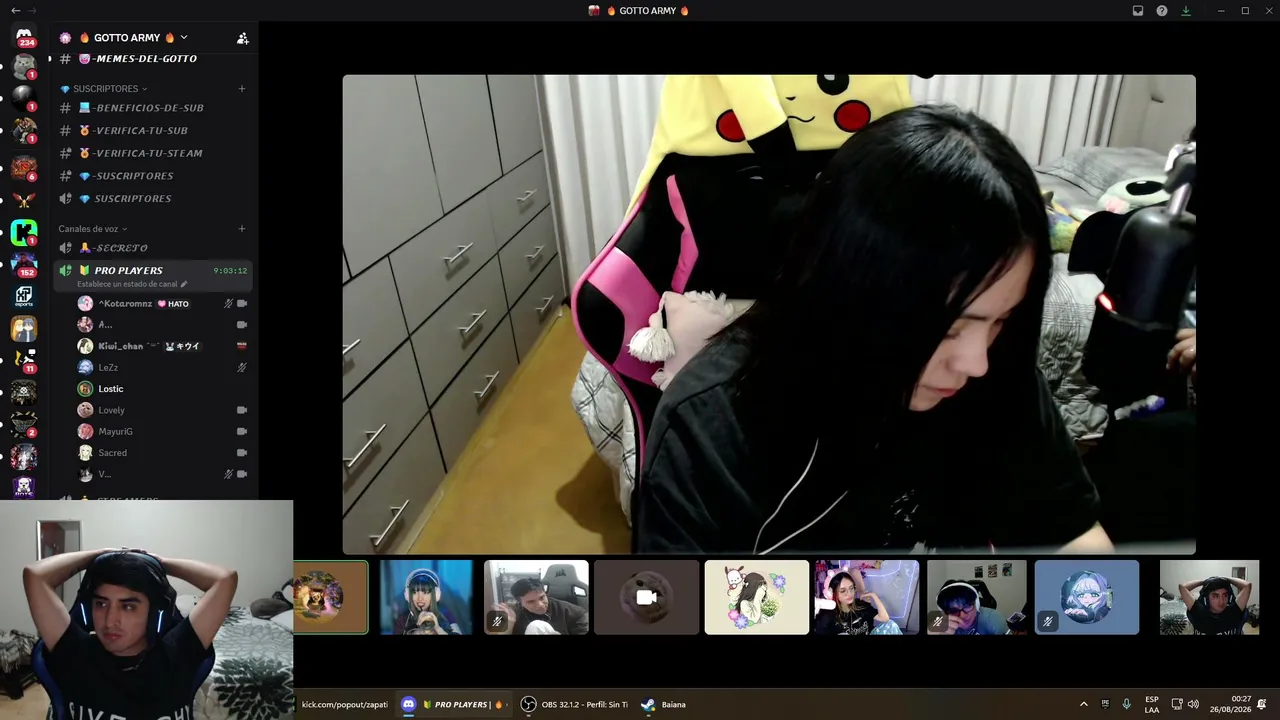Add a channel to SUSCRIPTORES category
Viewport: 1280px width, 720px height.
coord(242,89)
